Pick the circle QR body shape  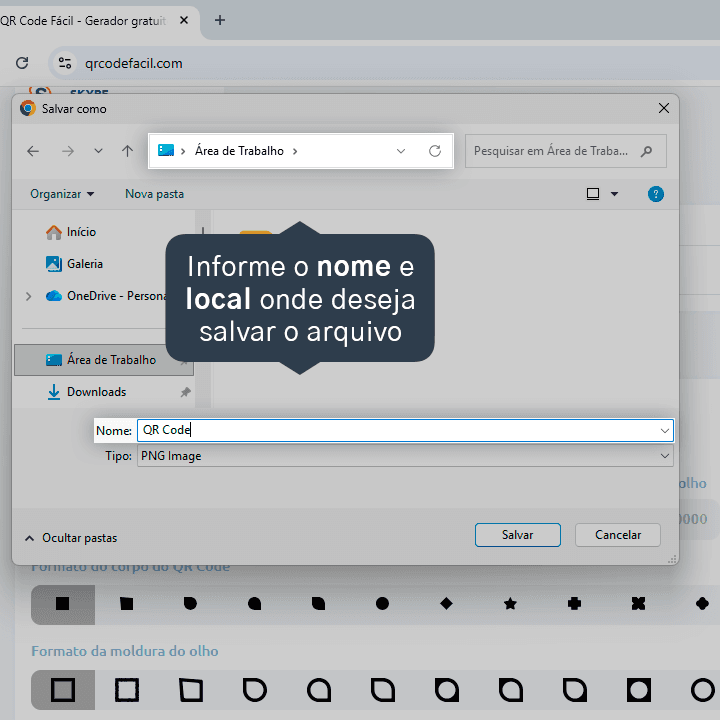point(382,604)
